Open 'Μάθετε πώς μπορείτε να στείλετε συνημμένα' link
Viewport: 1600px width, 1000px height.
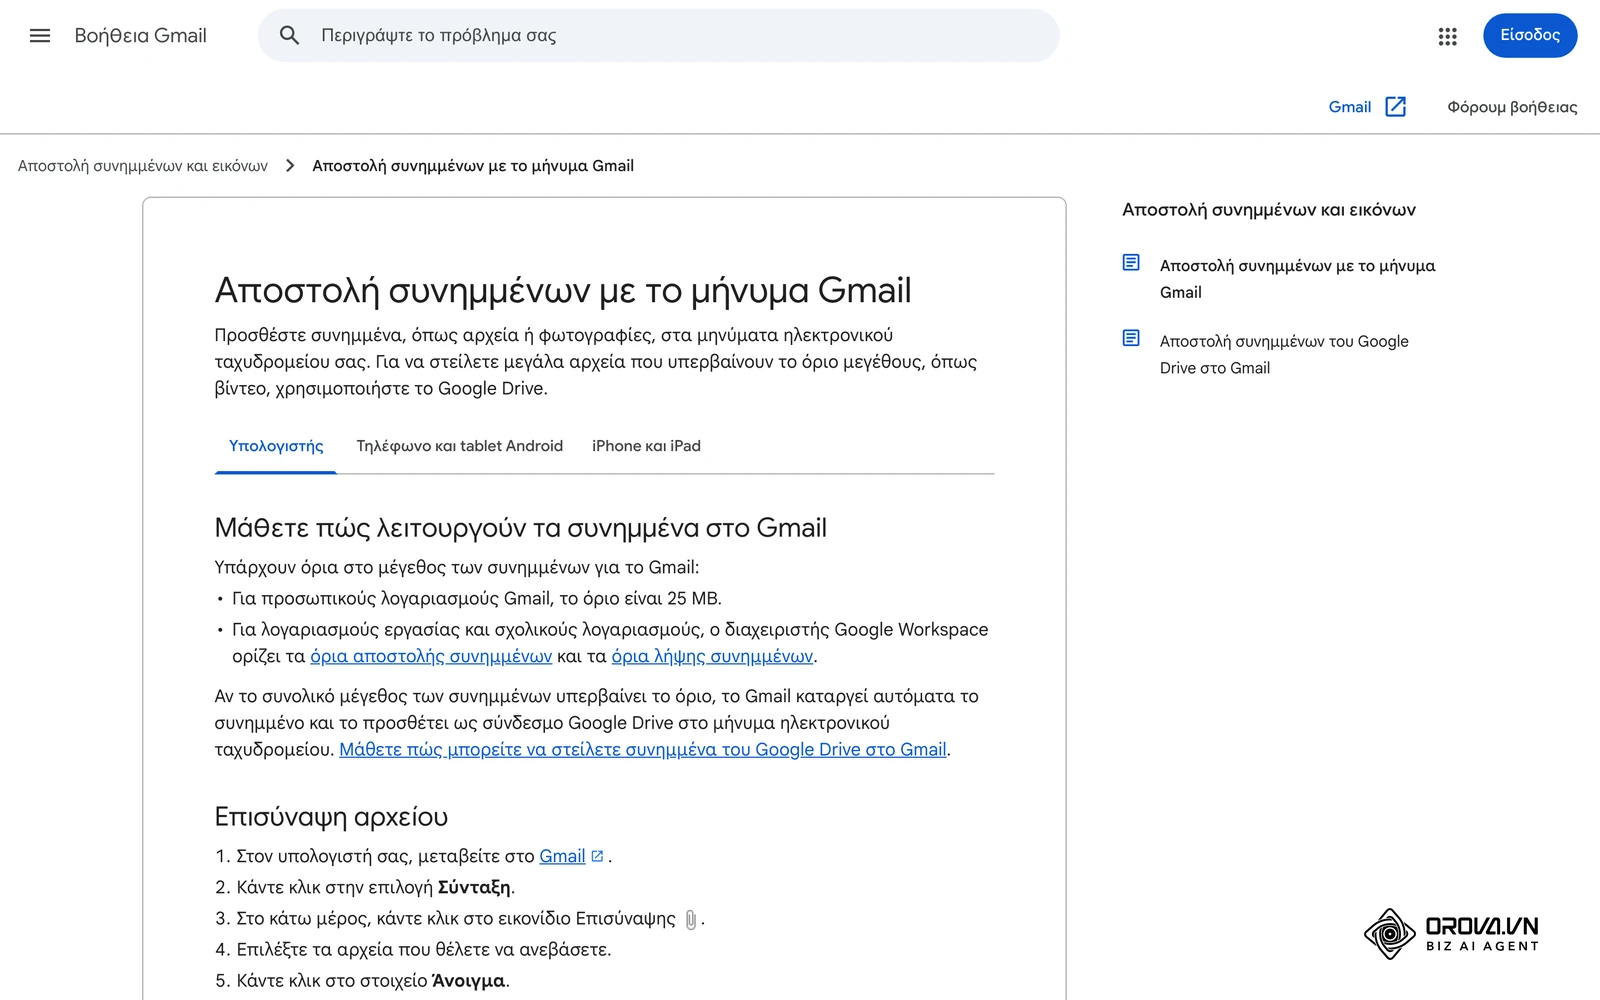click(x=643, y=750)
